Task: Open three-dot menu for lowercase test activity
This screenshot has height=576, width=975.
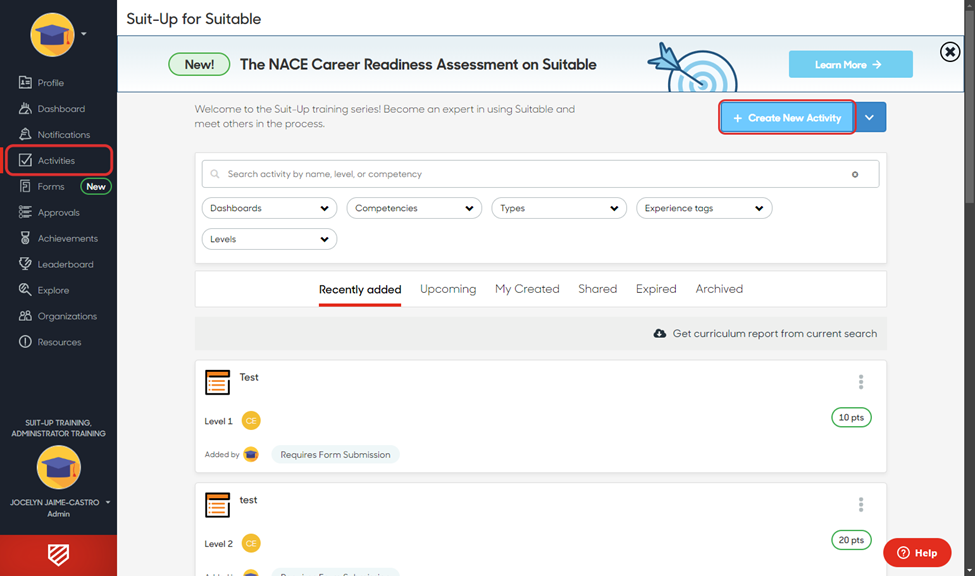Action: (x=861, y=504)
